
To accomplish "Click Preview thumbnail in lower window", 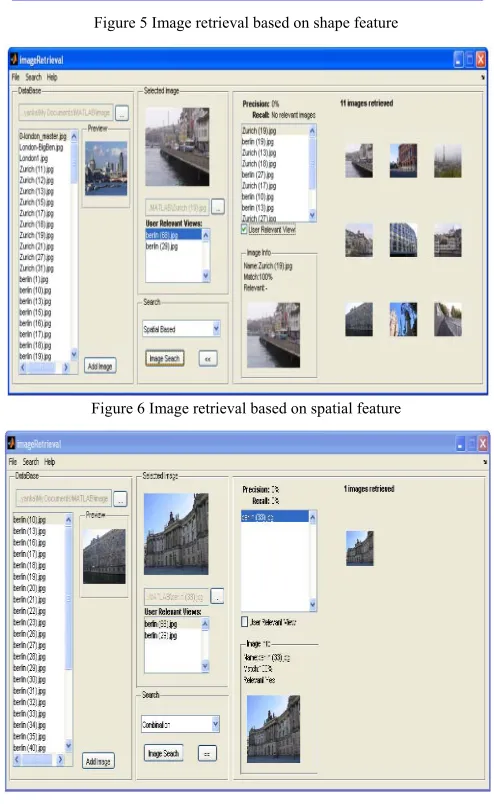I will [104, 556].
